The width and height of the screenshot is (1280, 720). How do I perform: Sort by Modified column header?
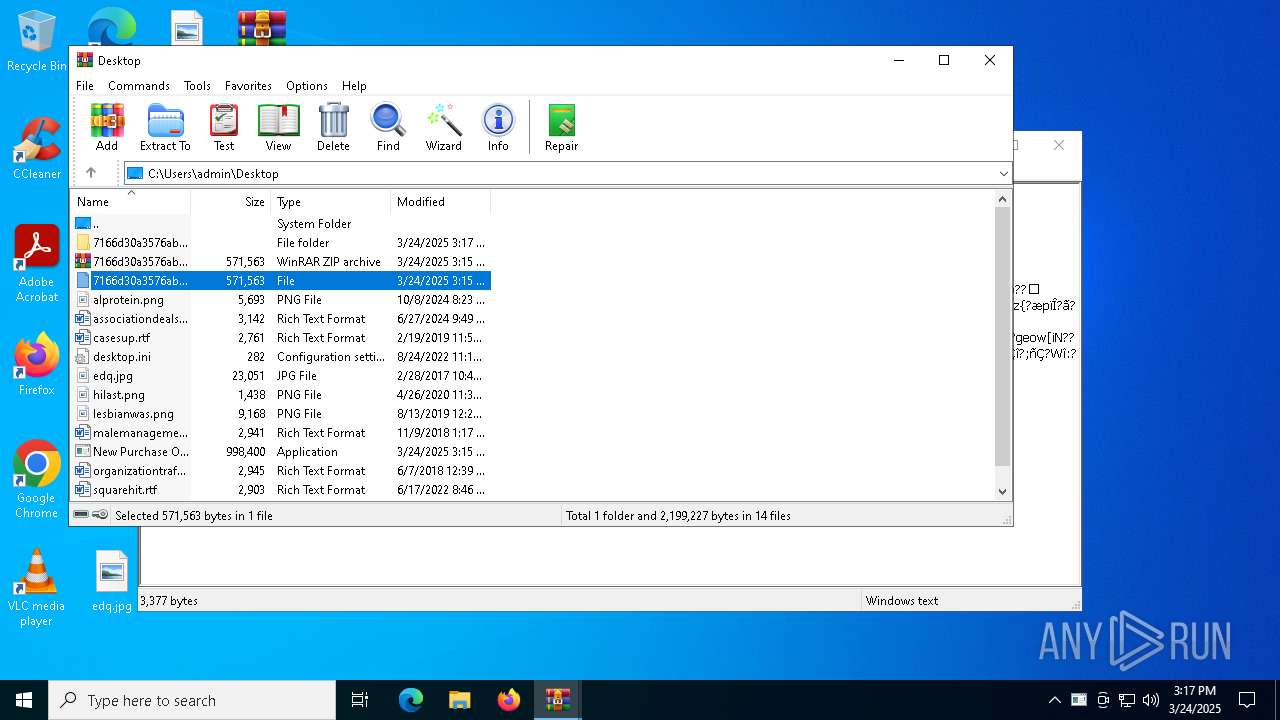click(440, 202)
